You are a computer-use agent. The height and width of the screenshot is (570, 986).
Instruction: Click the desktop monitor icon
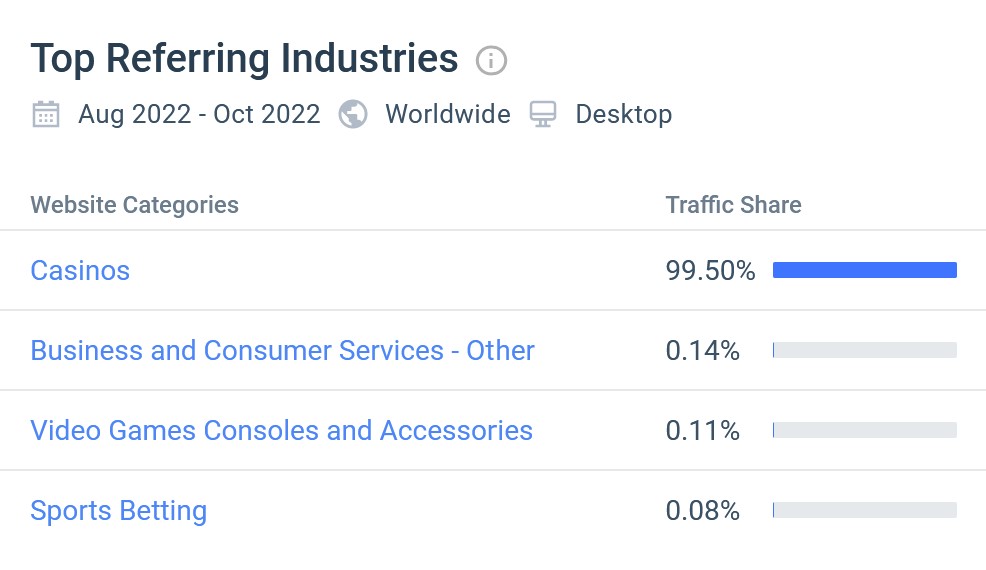coord(543,114)
